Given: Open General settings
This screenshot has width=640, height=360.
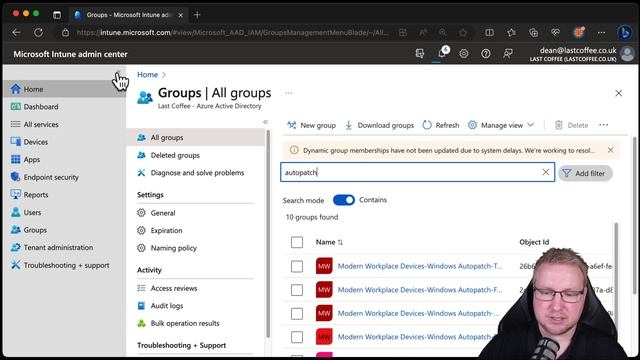Looking at the screenshot, I should [163, 213].
